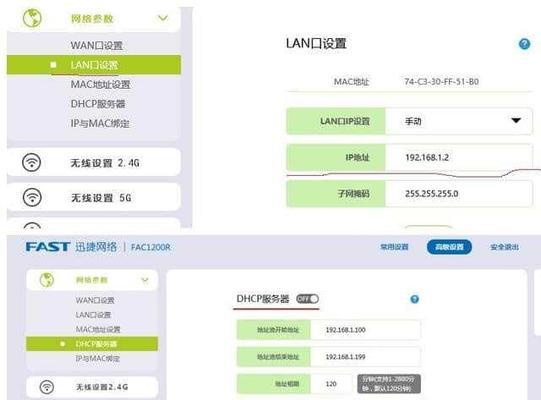Collapse bottom 网络参数 chevron

pyautogui.click(x=145, y=280)
